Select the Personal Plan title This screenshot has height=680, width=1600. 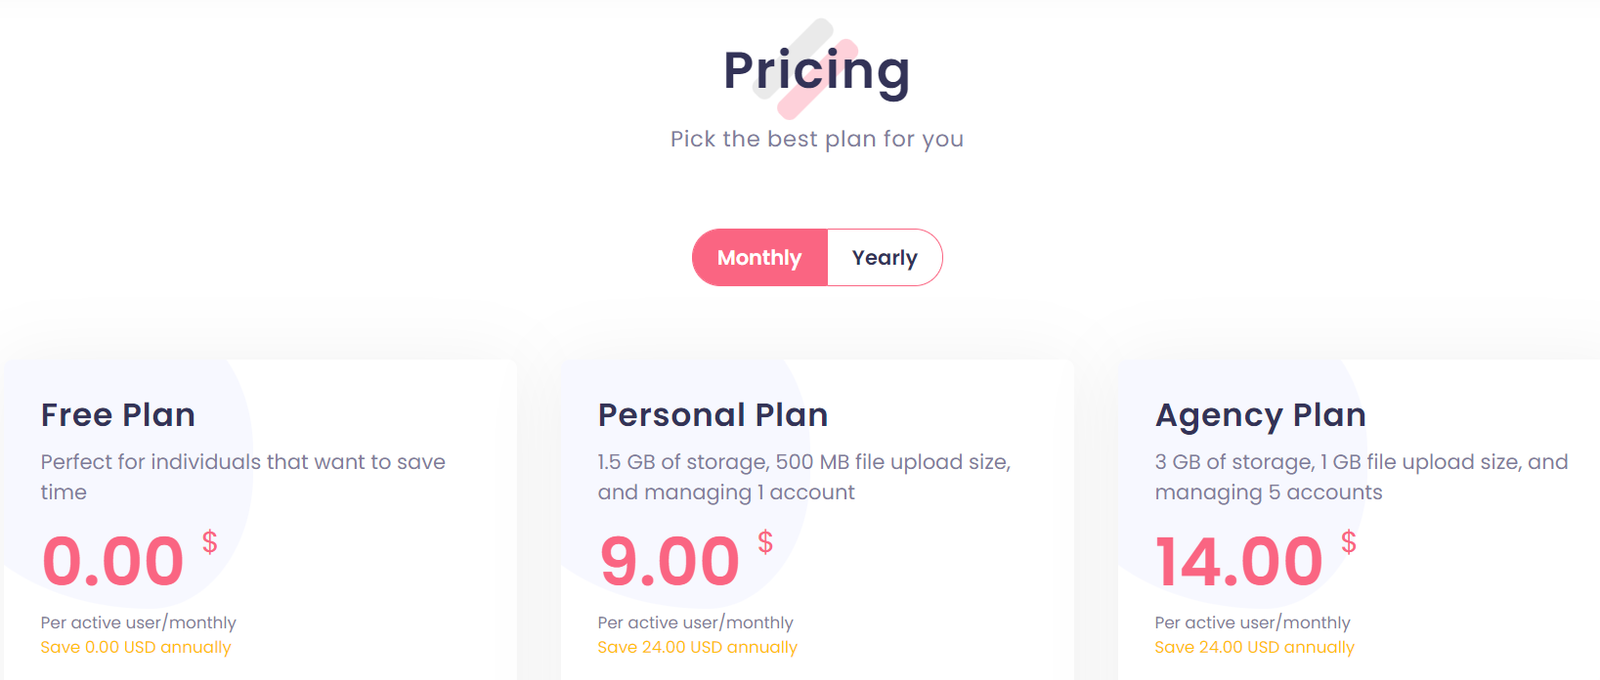(x=712, y=414)
